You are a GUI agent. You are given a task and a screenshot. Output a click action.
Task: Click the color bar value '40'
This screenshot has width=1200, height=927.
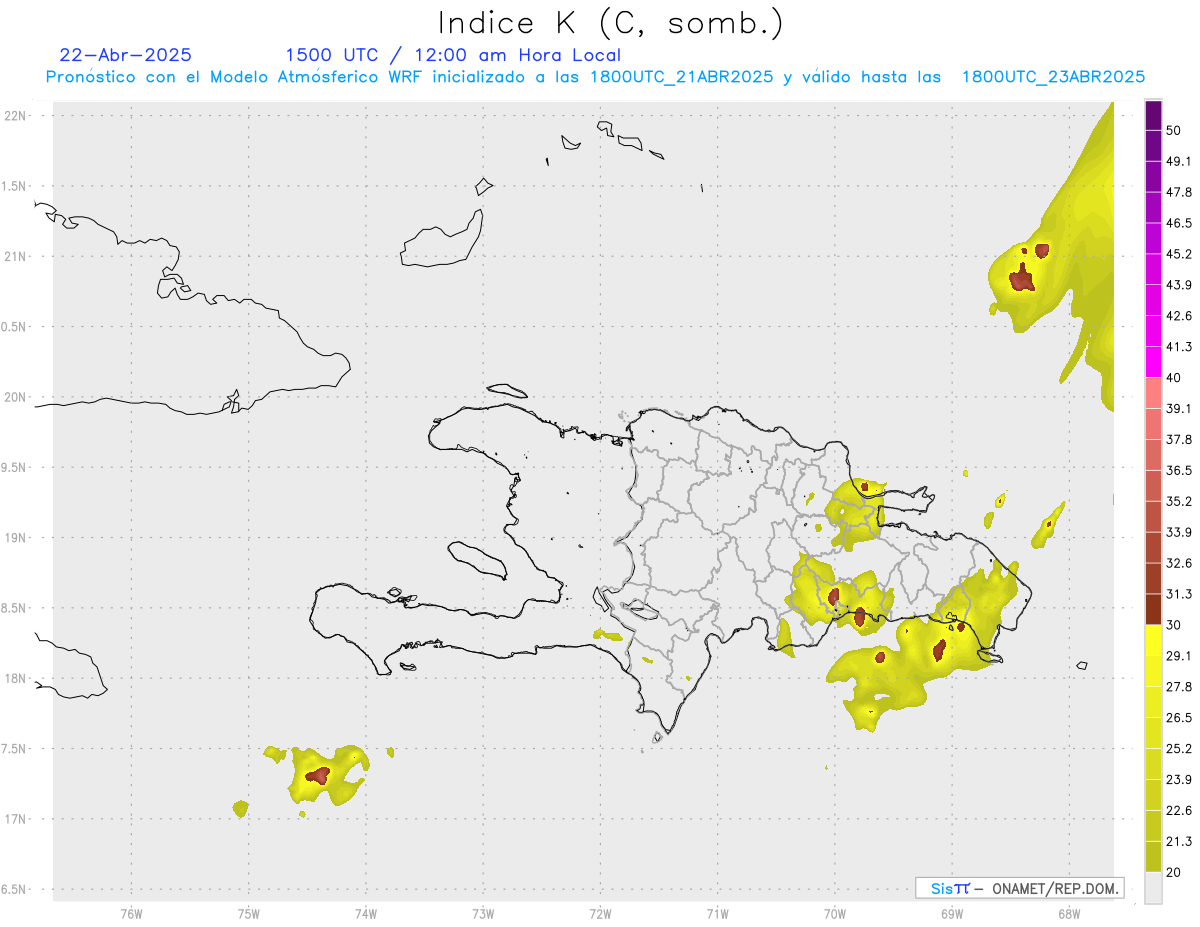point(1174,378)
